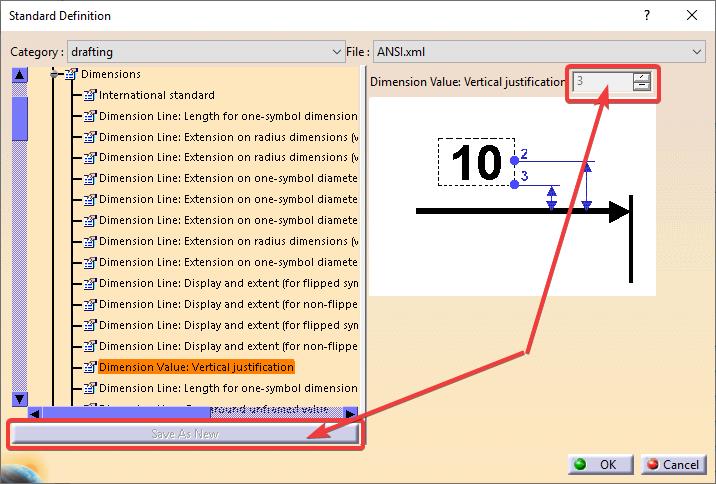Click the tree scroll-down arrow
The width and height of the screenshot is (716, 484).
[x=20, y=399]
